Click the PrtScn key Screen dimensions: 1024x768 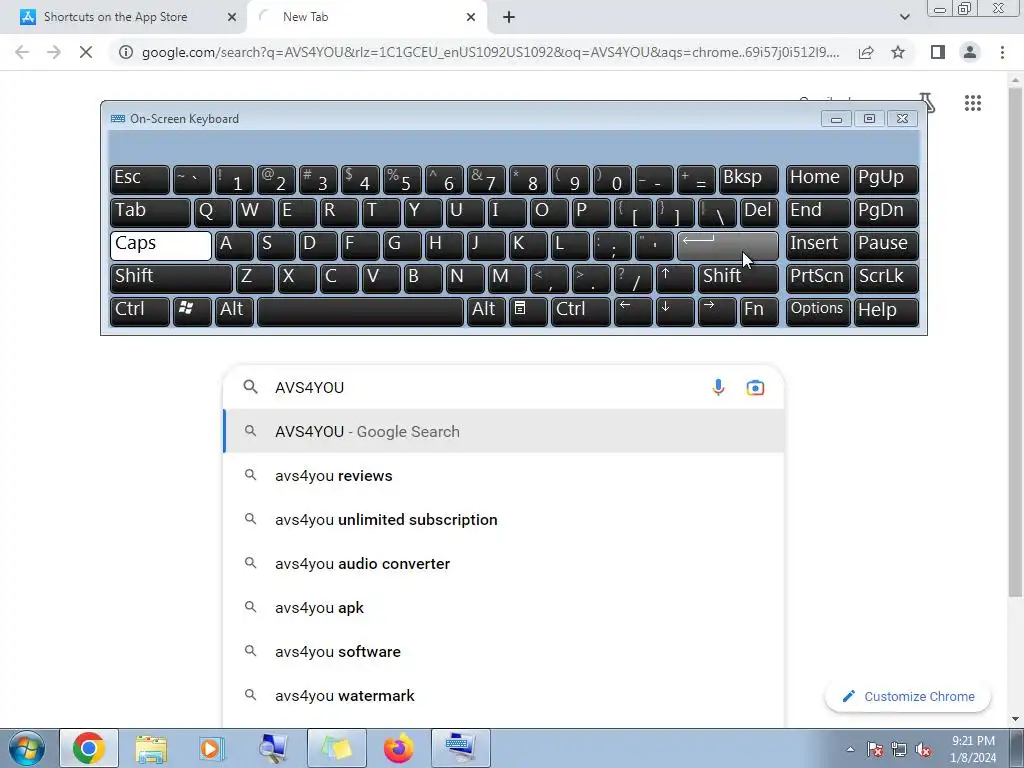point(818,278)
